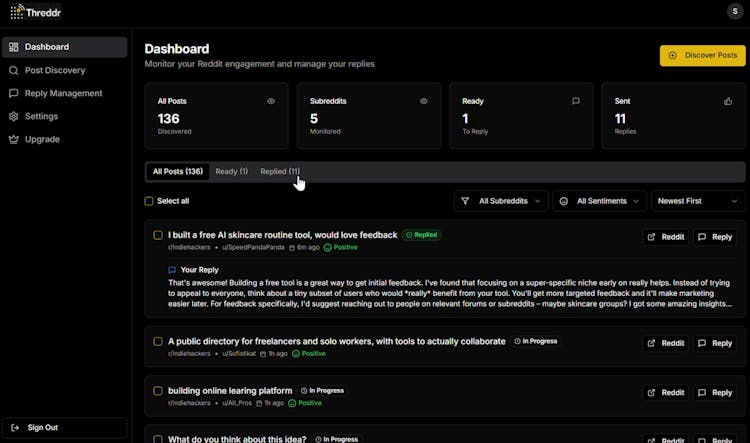Switch to the Replied (11) tab
The image size is (750, 443).
[x=280, y=171]
